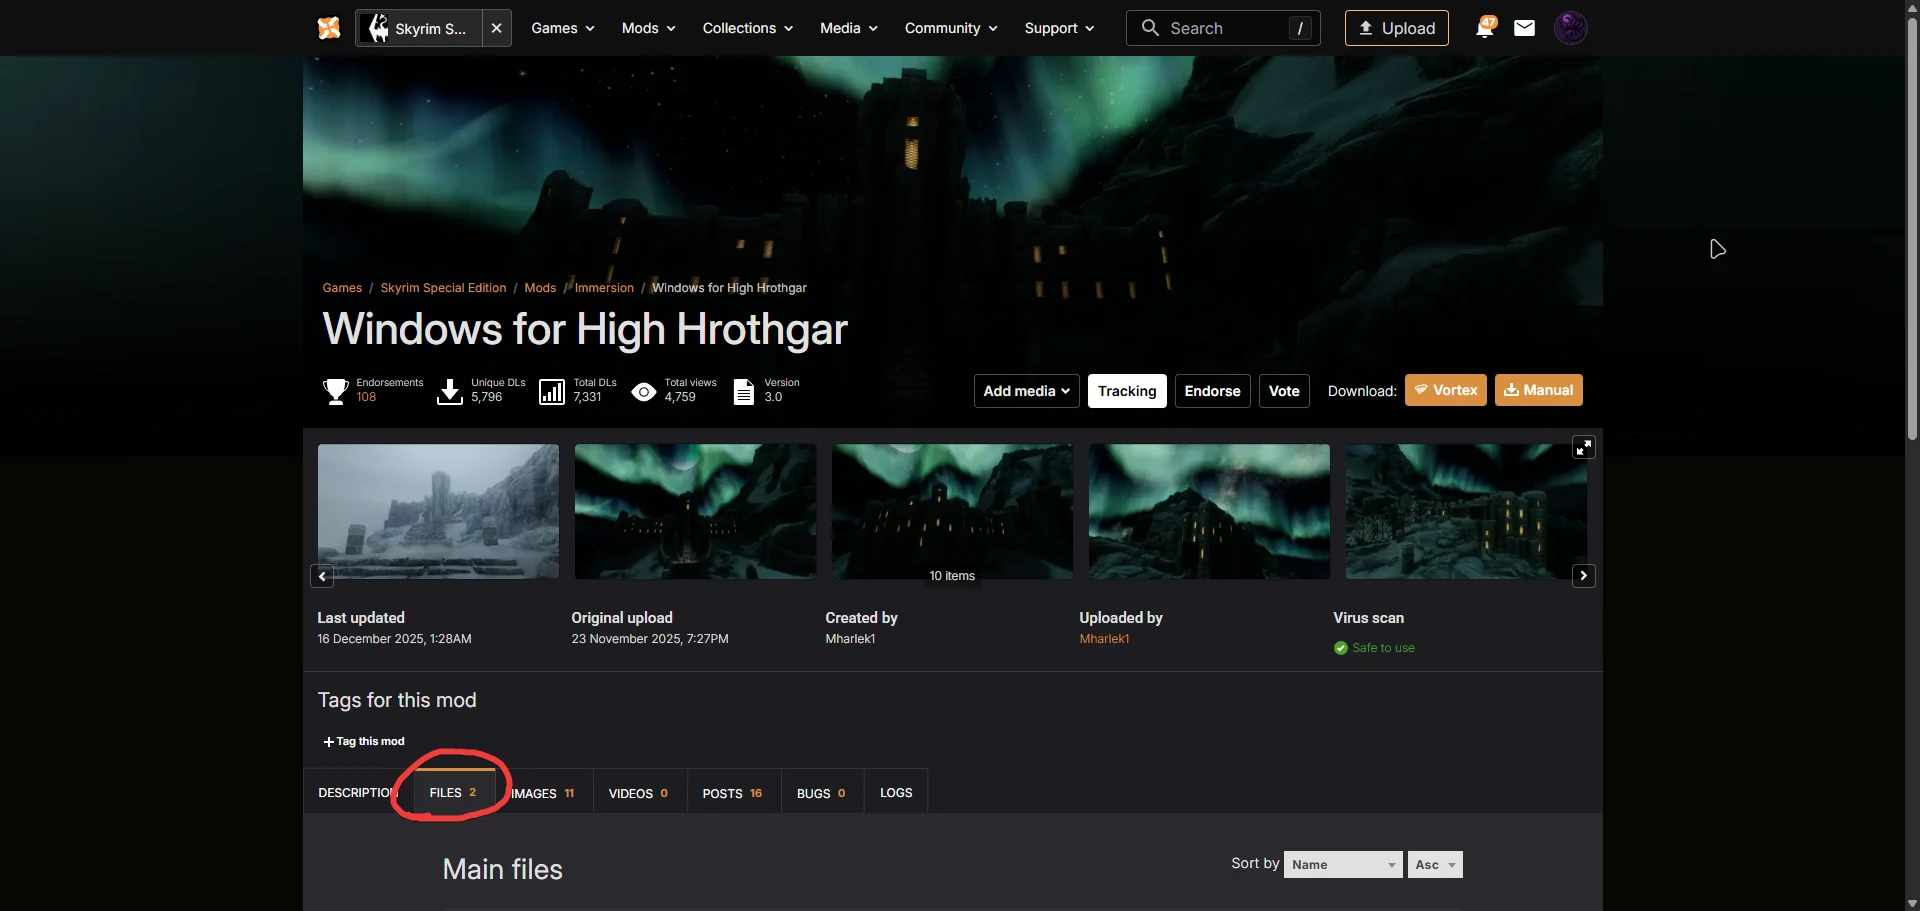1920x911 pixels.
Task: Expand the Community menu
Action: (951, 28)
